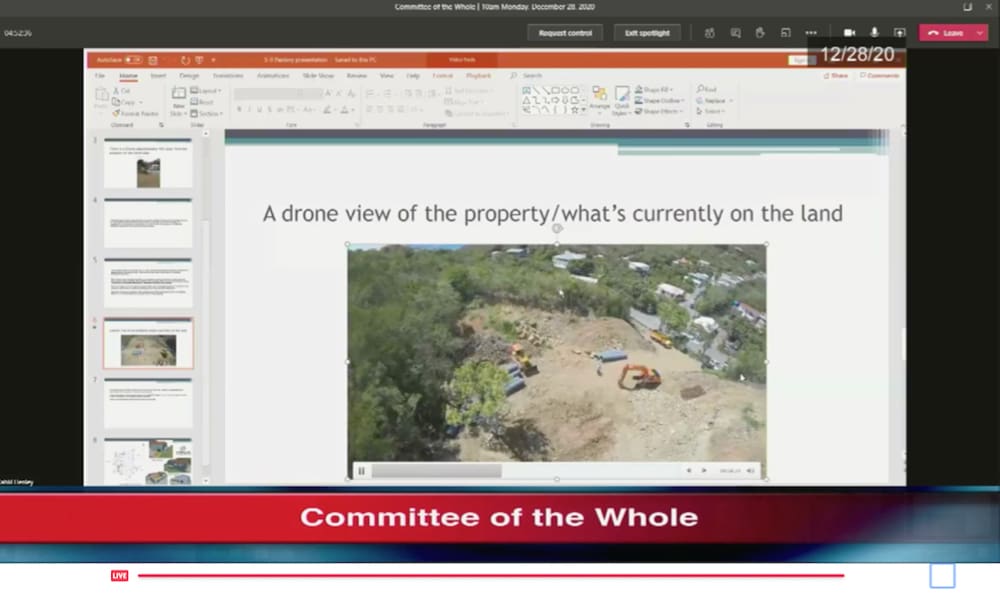
Task: Open the Shape Fill dropdown
Action: [656, 90]
